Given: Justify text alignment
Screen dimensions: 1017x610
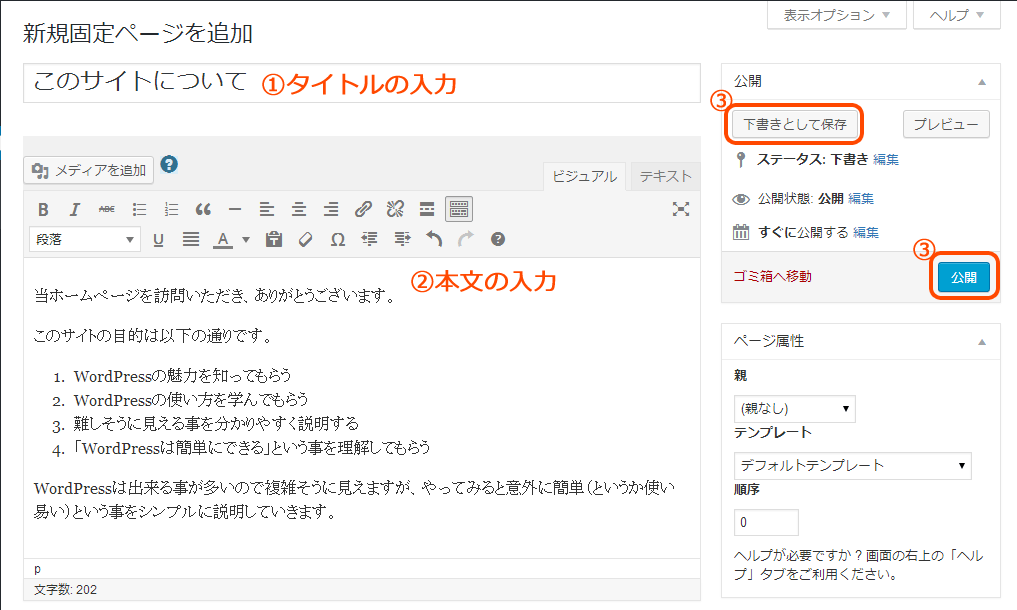Looking at the screenshot, I should click(191, 240).
